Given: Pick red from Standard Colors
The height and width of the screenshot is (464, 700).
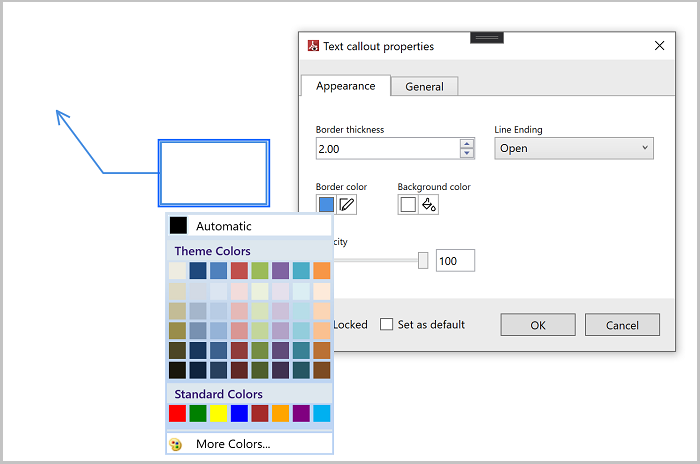Looking at the screenshot, I should point(178,413).
